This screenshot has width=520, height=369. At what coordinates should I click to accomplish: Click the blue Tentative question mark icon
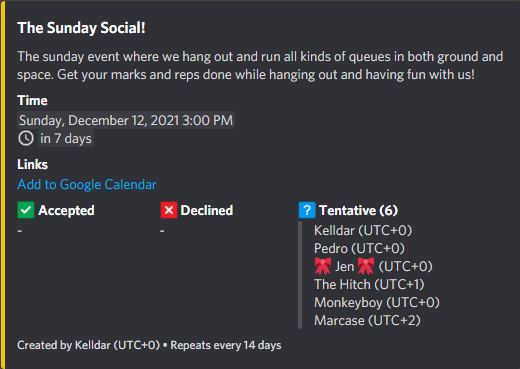point(307,210)
